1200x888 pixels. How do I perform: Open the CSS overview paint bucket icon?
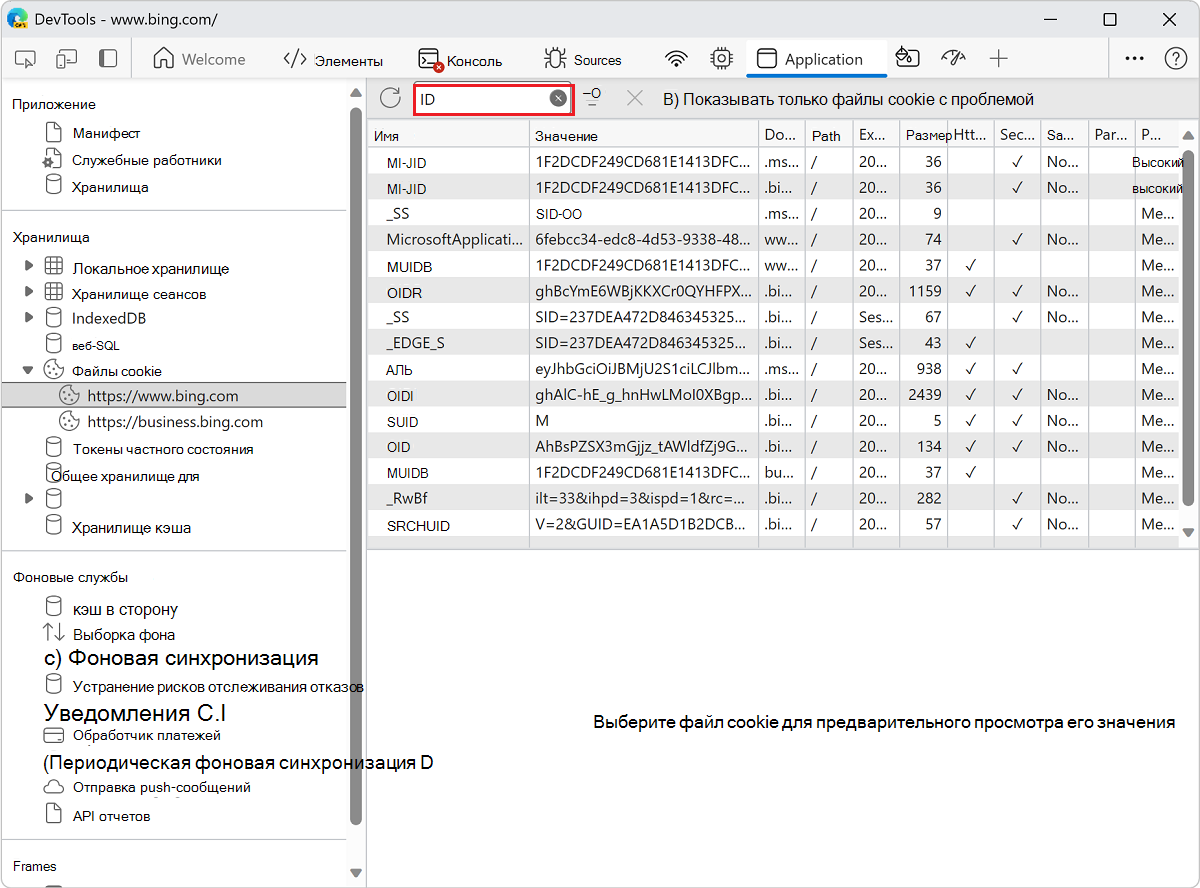pos(907,58)
